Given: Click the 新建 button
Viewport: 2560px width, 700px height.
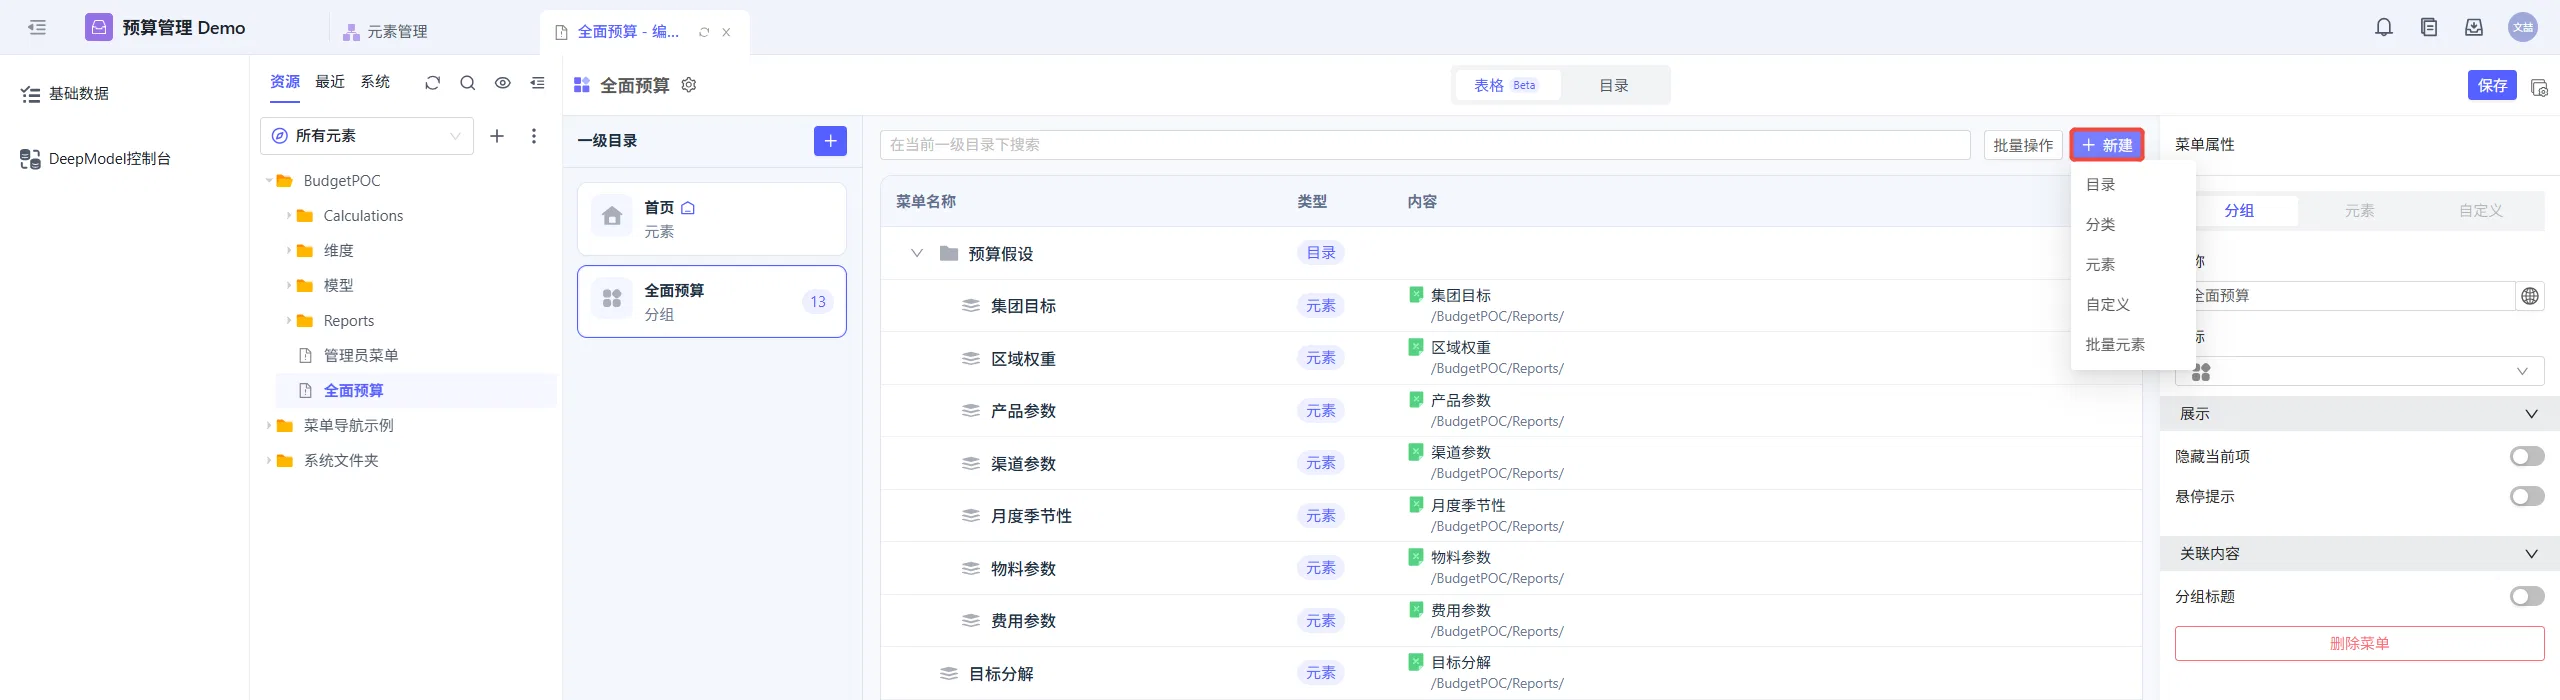Looking at the screenshot, I should tap(2107, 145).
